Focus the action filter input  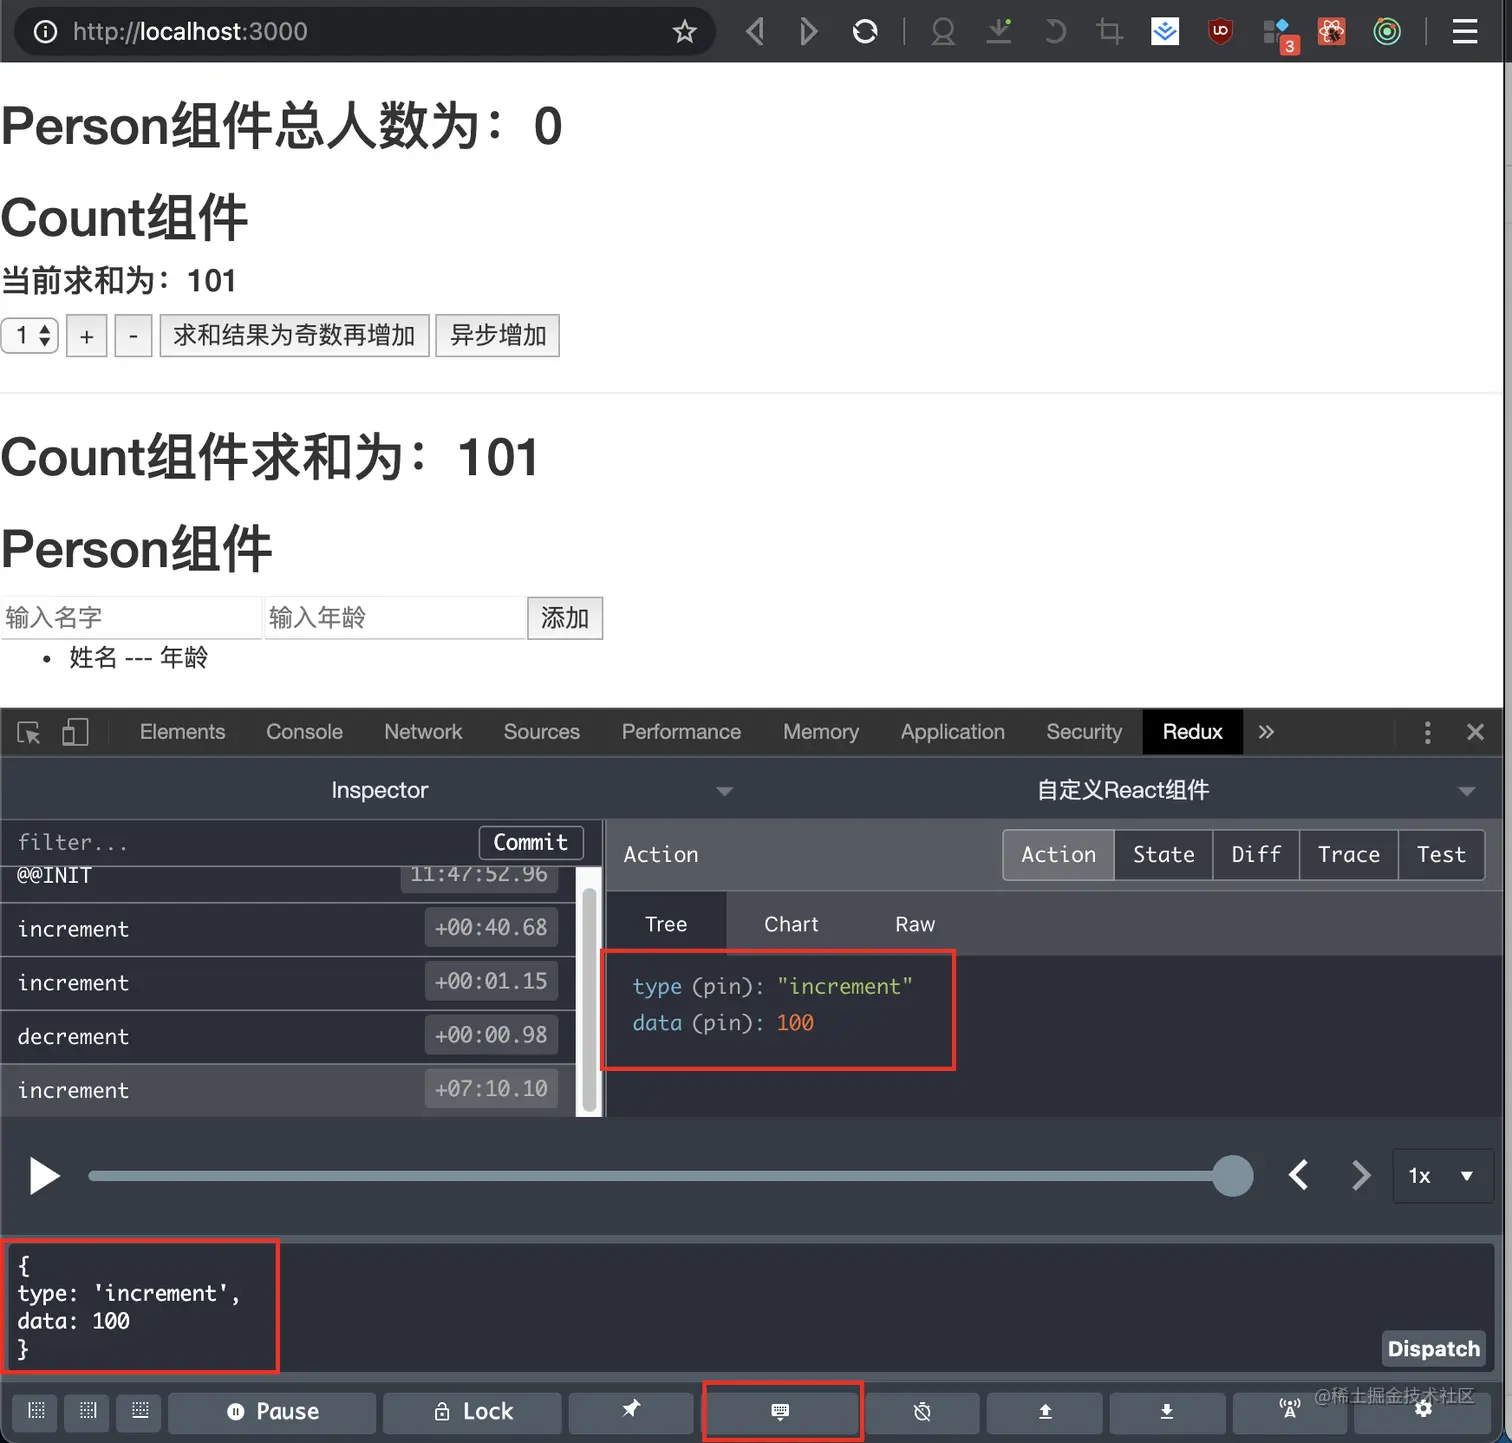coord(240,843)
